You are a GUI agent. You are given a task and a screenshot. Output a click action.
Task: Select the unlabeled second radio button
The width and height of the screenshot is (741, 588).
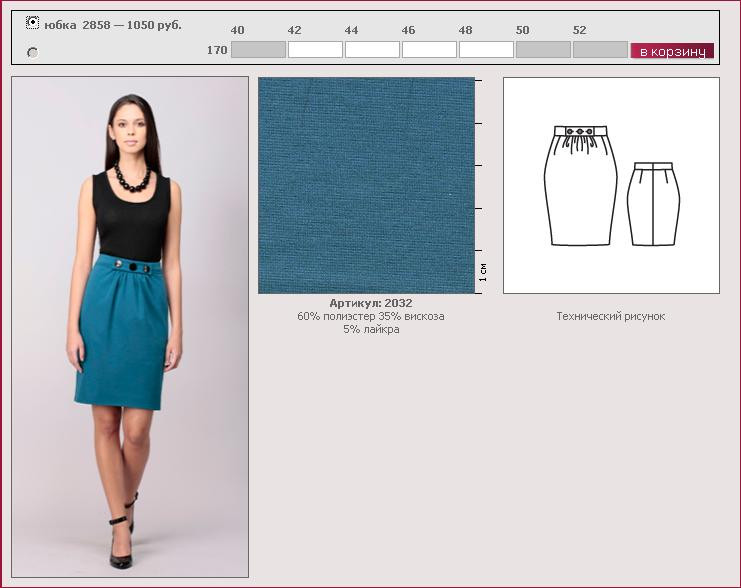32,52
